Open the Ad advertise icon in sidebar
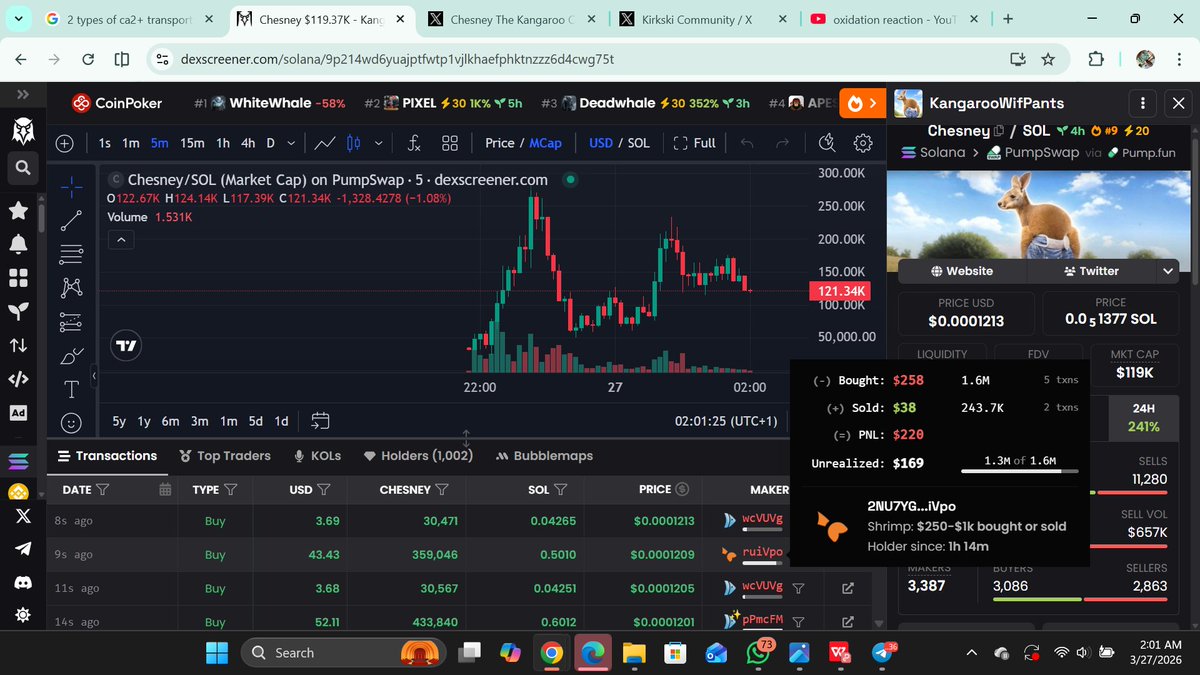 [x=18, y=413]
